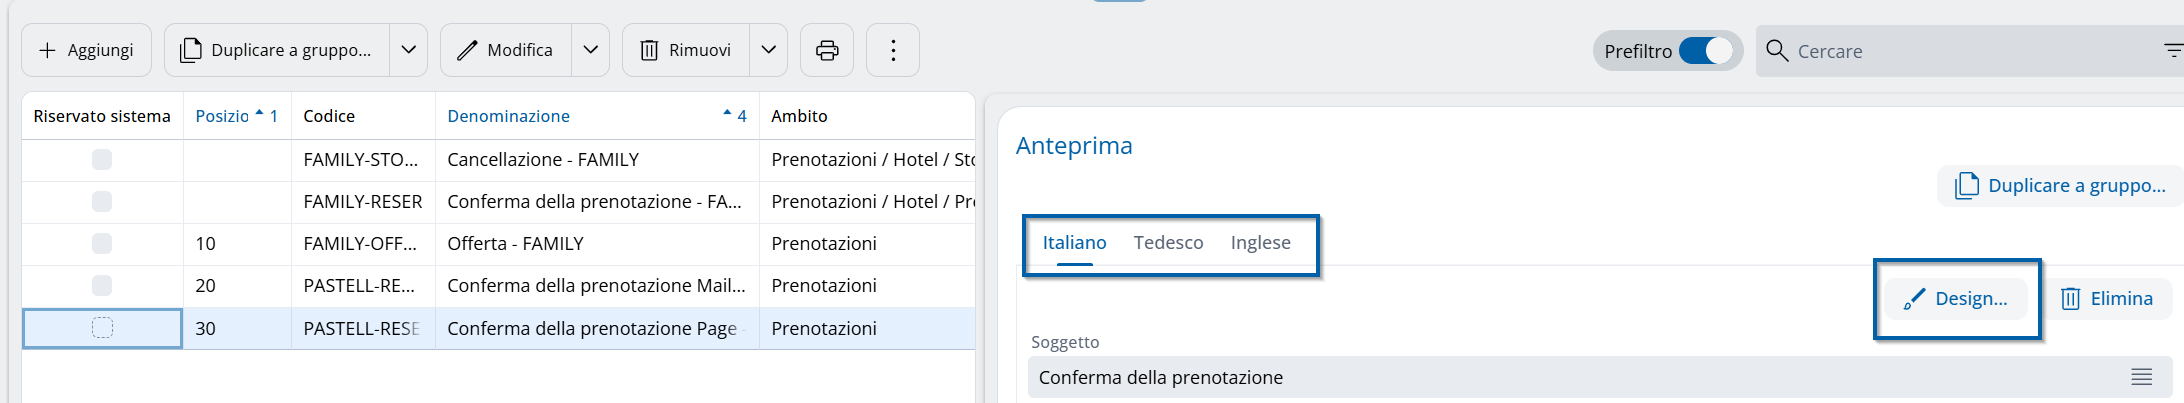Click the Design brush button

click(x=1956, y=299)
